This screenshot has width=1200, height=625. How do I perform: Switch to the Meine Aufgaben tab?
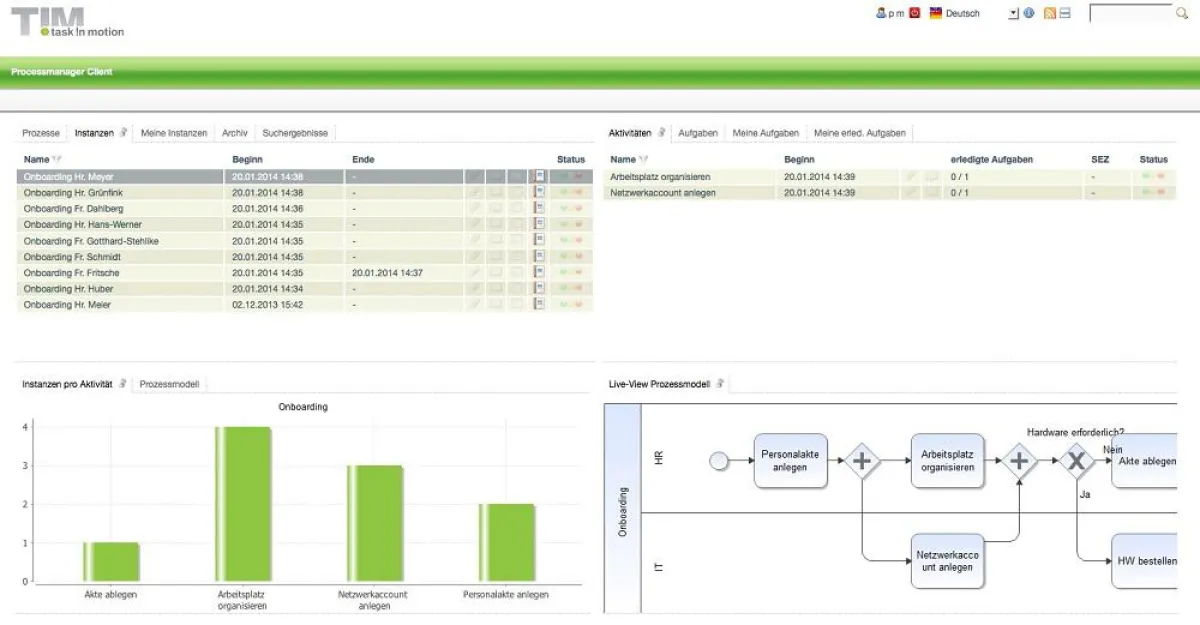pyautogui.click(x=765, y=132)
